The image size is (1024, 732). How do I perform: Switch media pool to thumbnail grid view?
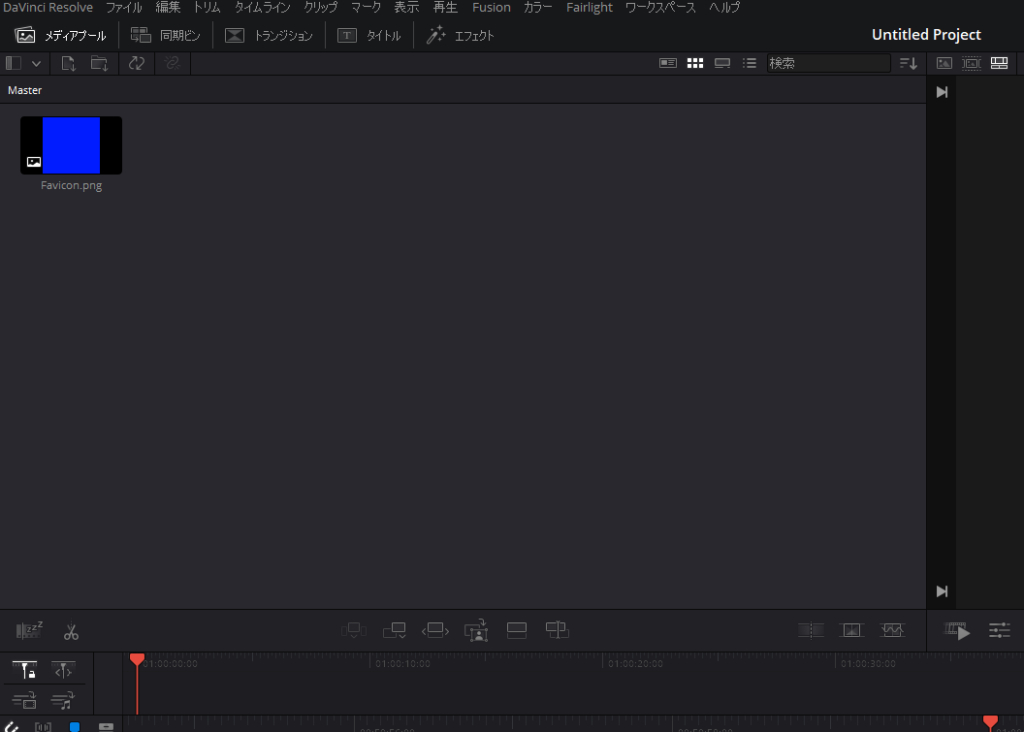click(x=695, y=63)
